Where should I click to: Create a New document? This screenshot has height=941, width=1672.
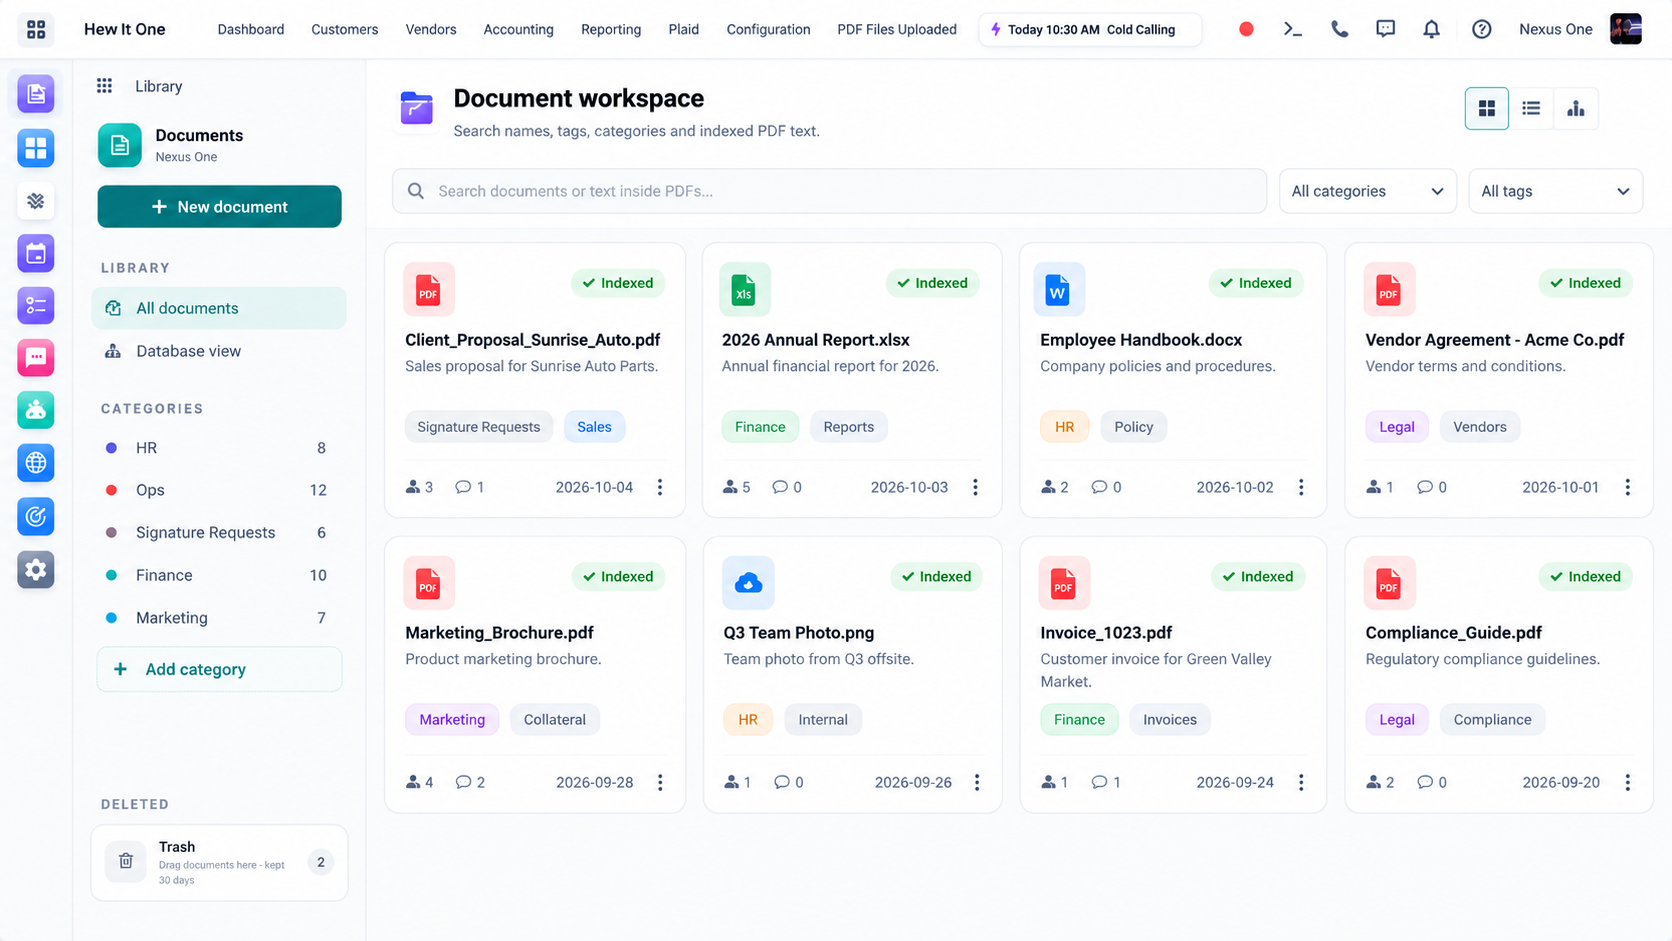coord(219,207)
